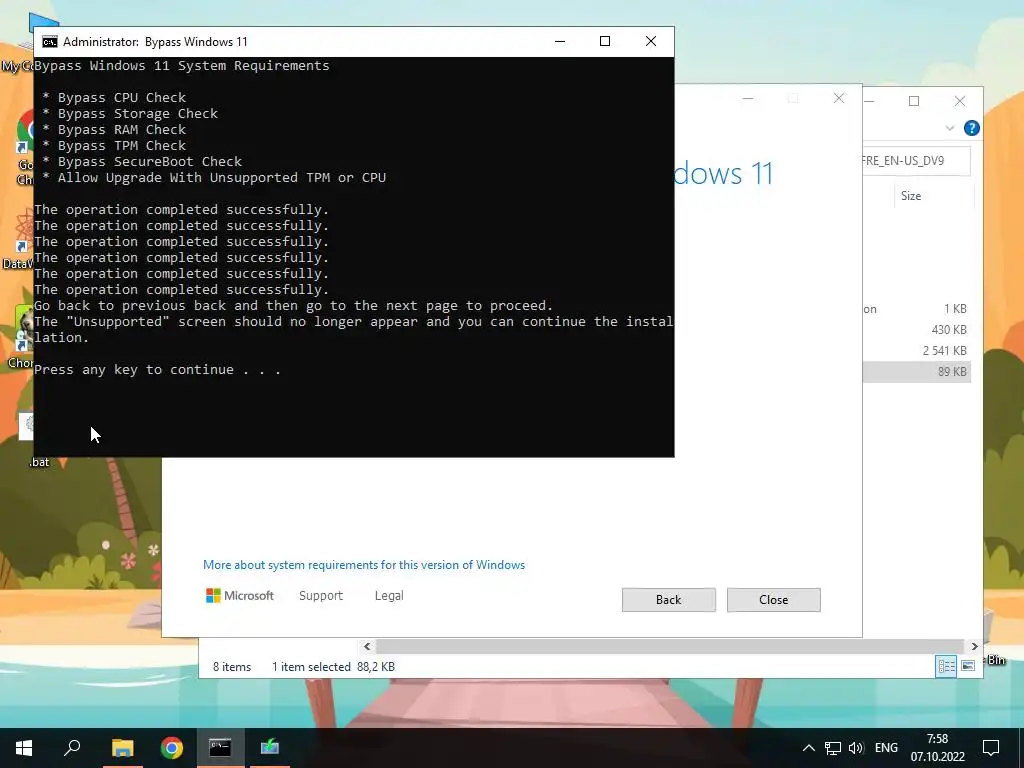Select Windows Setup taskbar icon
This screenshot has width=1024, height=768.
pos(270,748)
